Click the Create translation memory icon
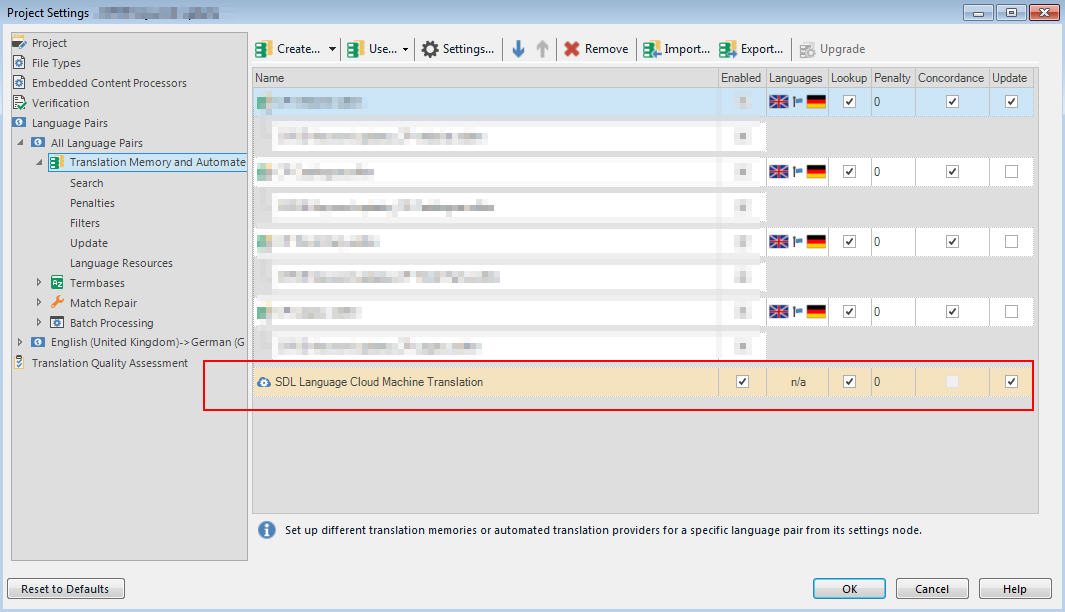Image resolution: width=1065 pixels, height=612 pixels. point(264,49)
